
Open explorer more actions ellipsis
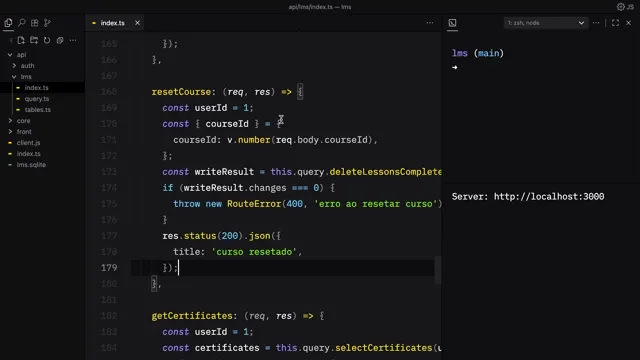73,40
